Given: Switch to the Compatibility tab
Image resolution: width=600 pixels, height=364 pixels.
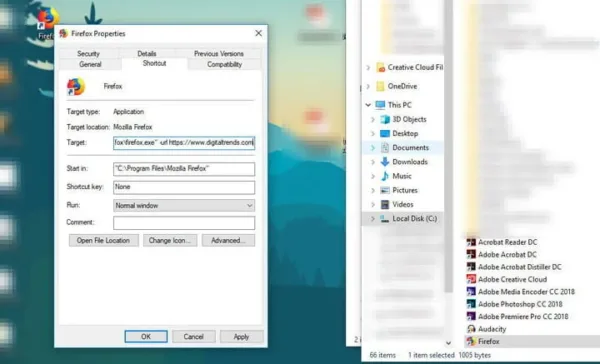Looking at the screenshot, I should click(225, 64).
